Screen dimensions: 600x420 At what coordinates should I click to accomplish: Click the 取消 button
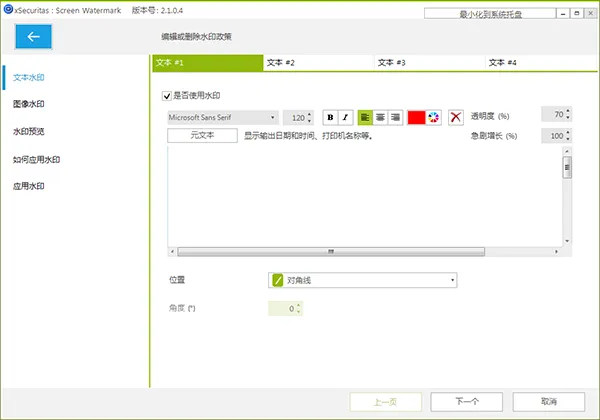pyautogui.click(x=549, y=402)
